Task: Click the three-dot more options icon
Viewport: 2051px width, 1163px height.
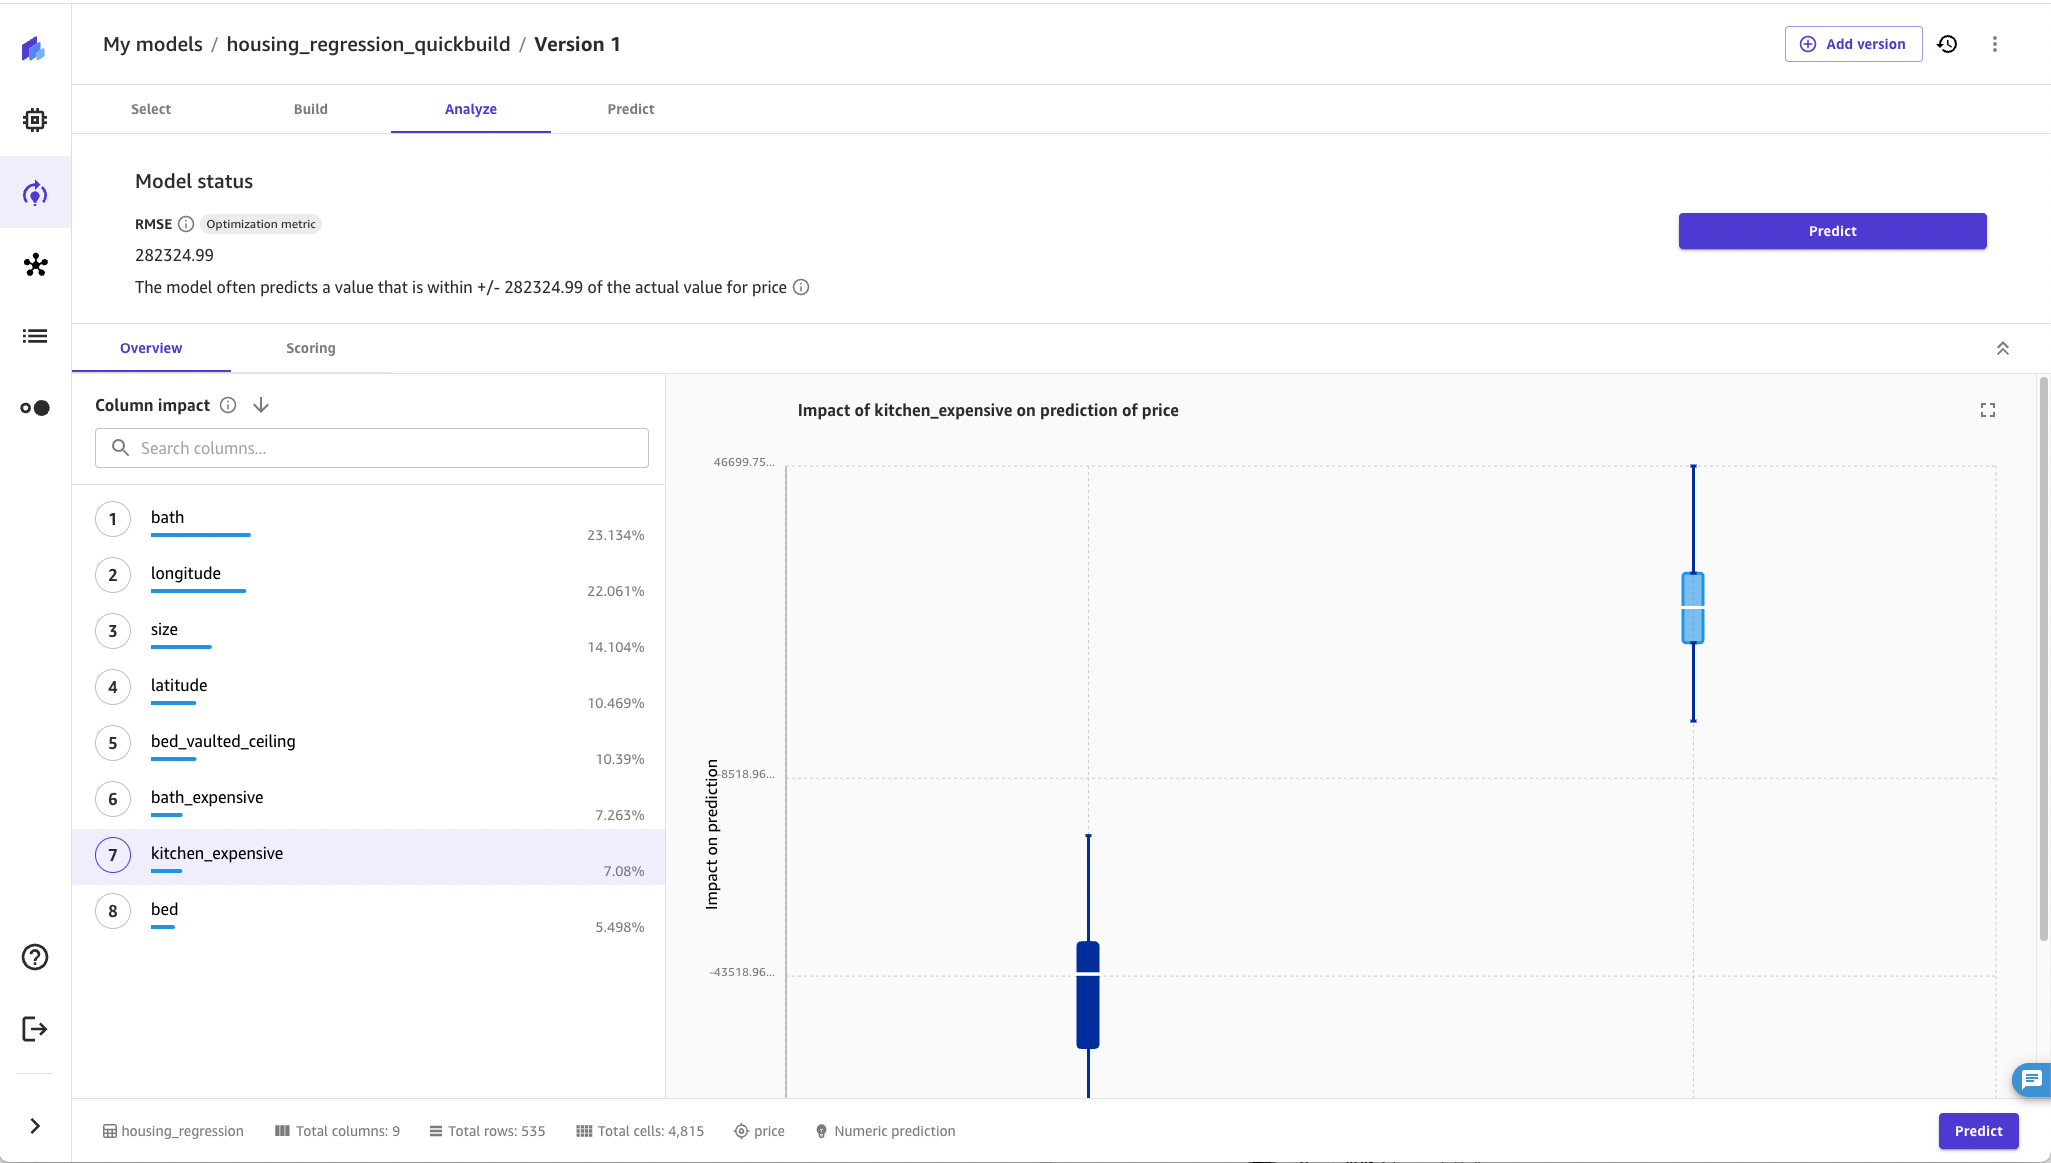Action: pos(1995,44)
